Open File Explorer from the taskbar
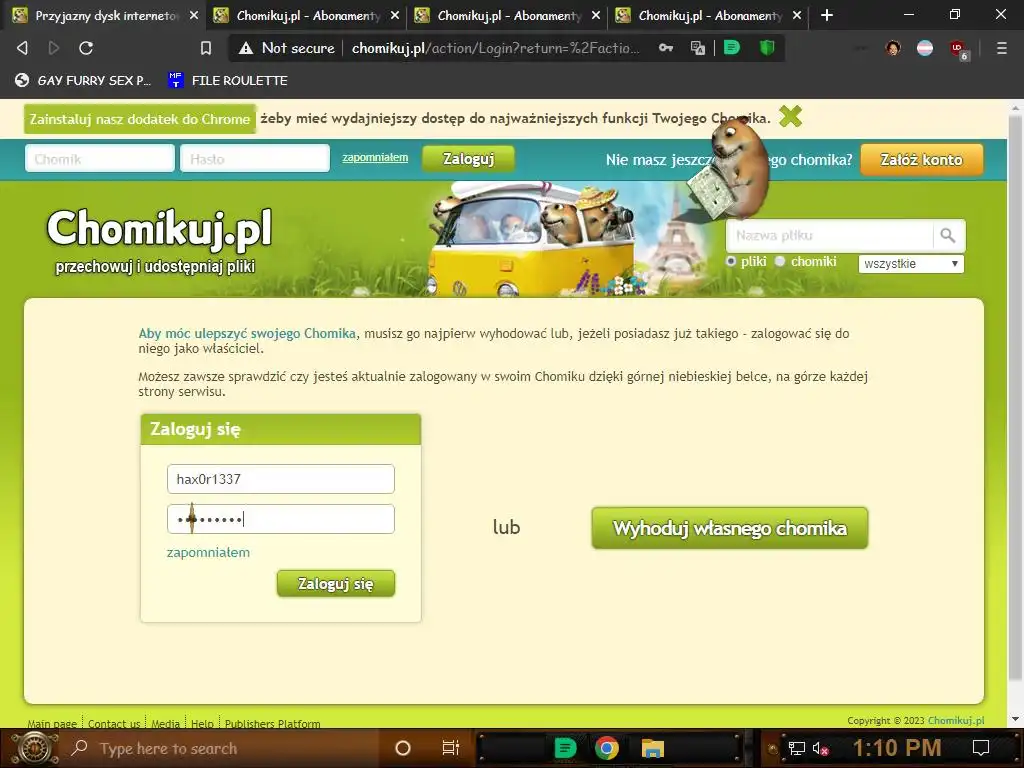The width and height of the screenshot is (1024, 768). pos(652,748)
